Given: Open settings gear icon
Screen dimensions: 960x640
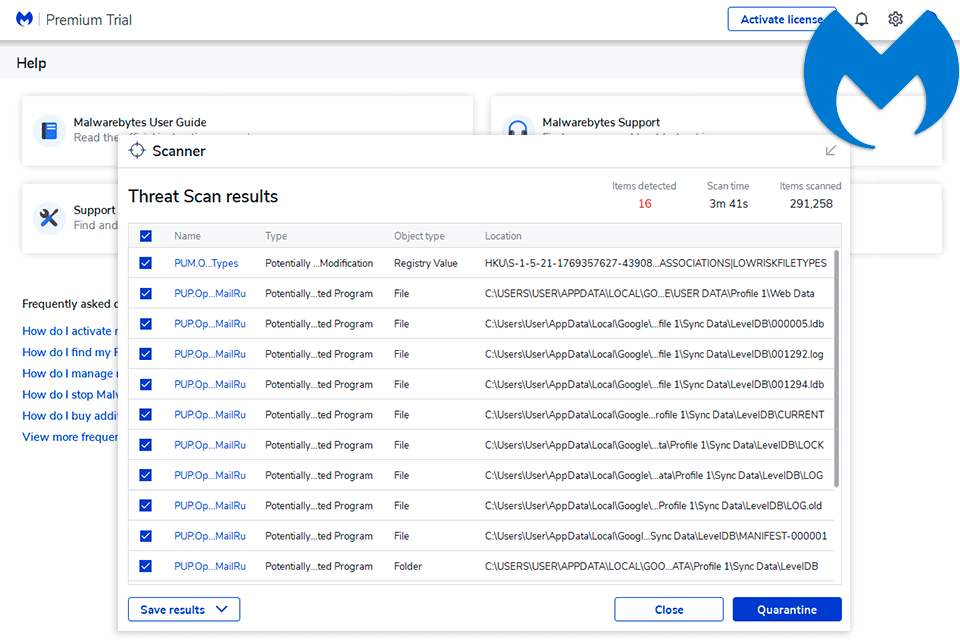Looking at the screenshot, I should tap(895, 19).
